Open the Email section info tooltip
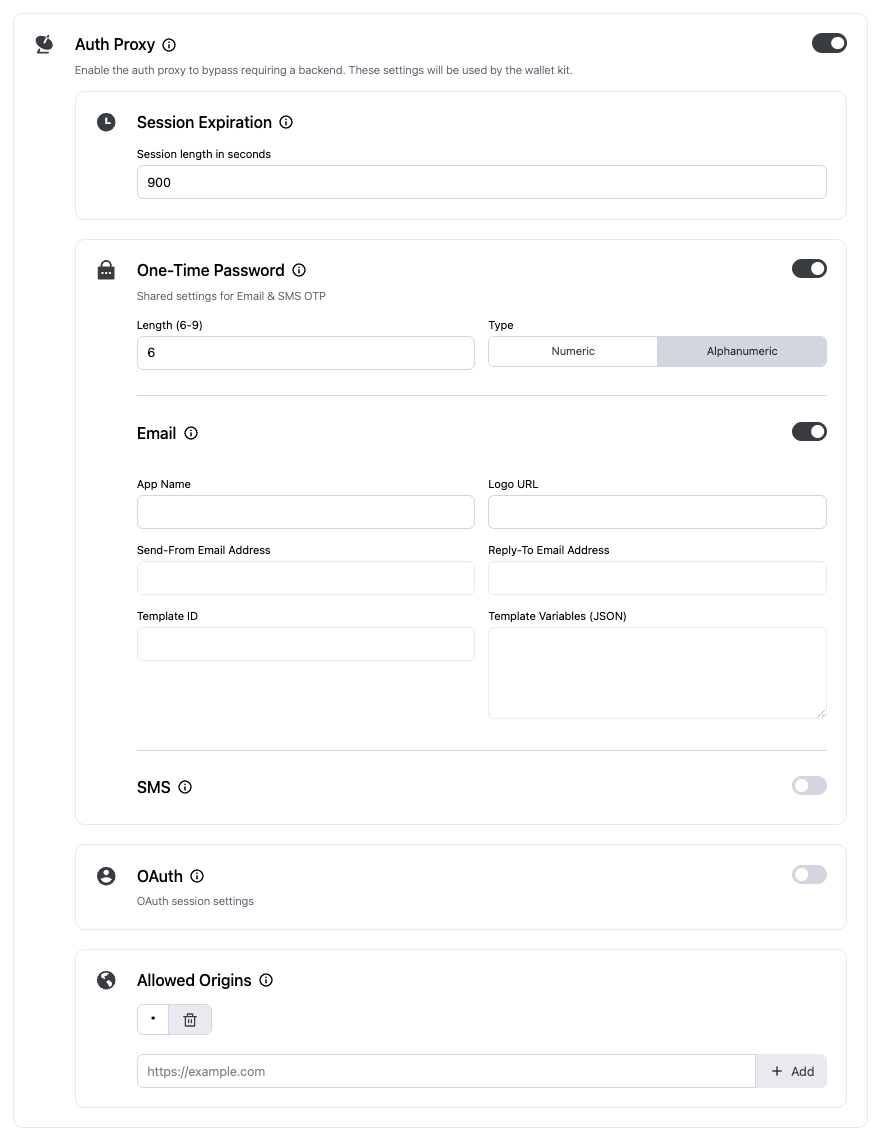Image resolution: width=882 pixels, height=1137 pixels. [190, 433]
